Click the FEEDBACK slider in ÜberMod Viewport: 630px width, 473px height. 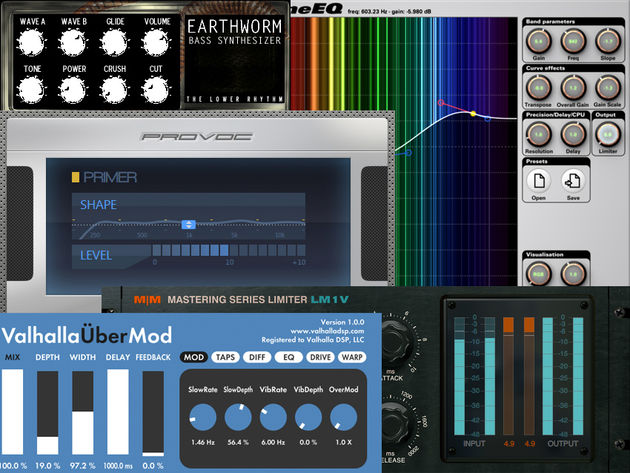(153, 414)
